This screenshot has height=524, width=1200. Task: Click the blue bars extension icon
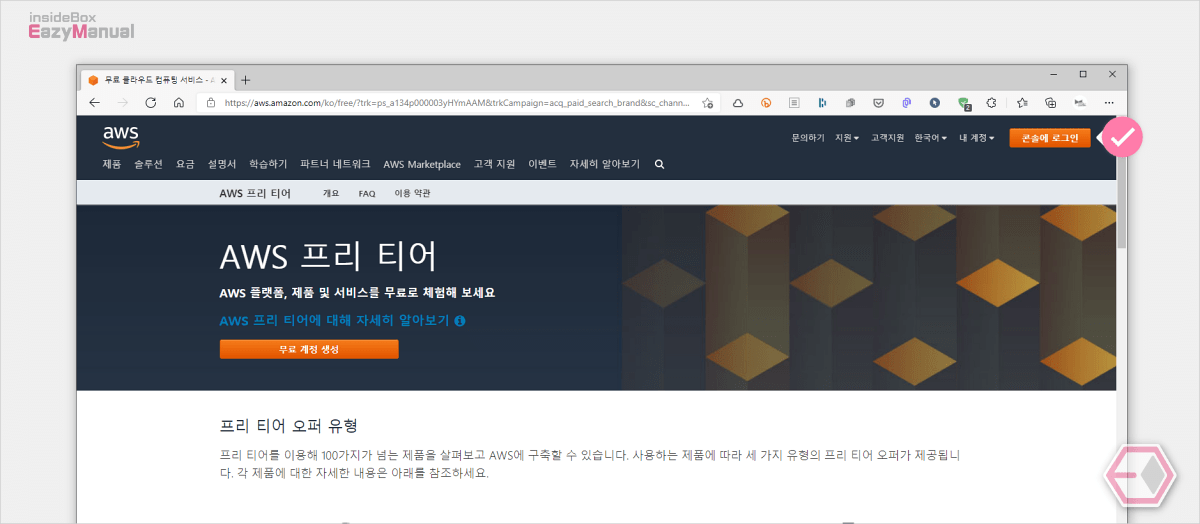[x=822, y=102]
